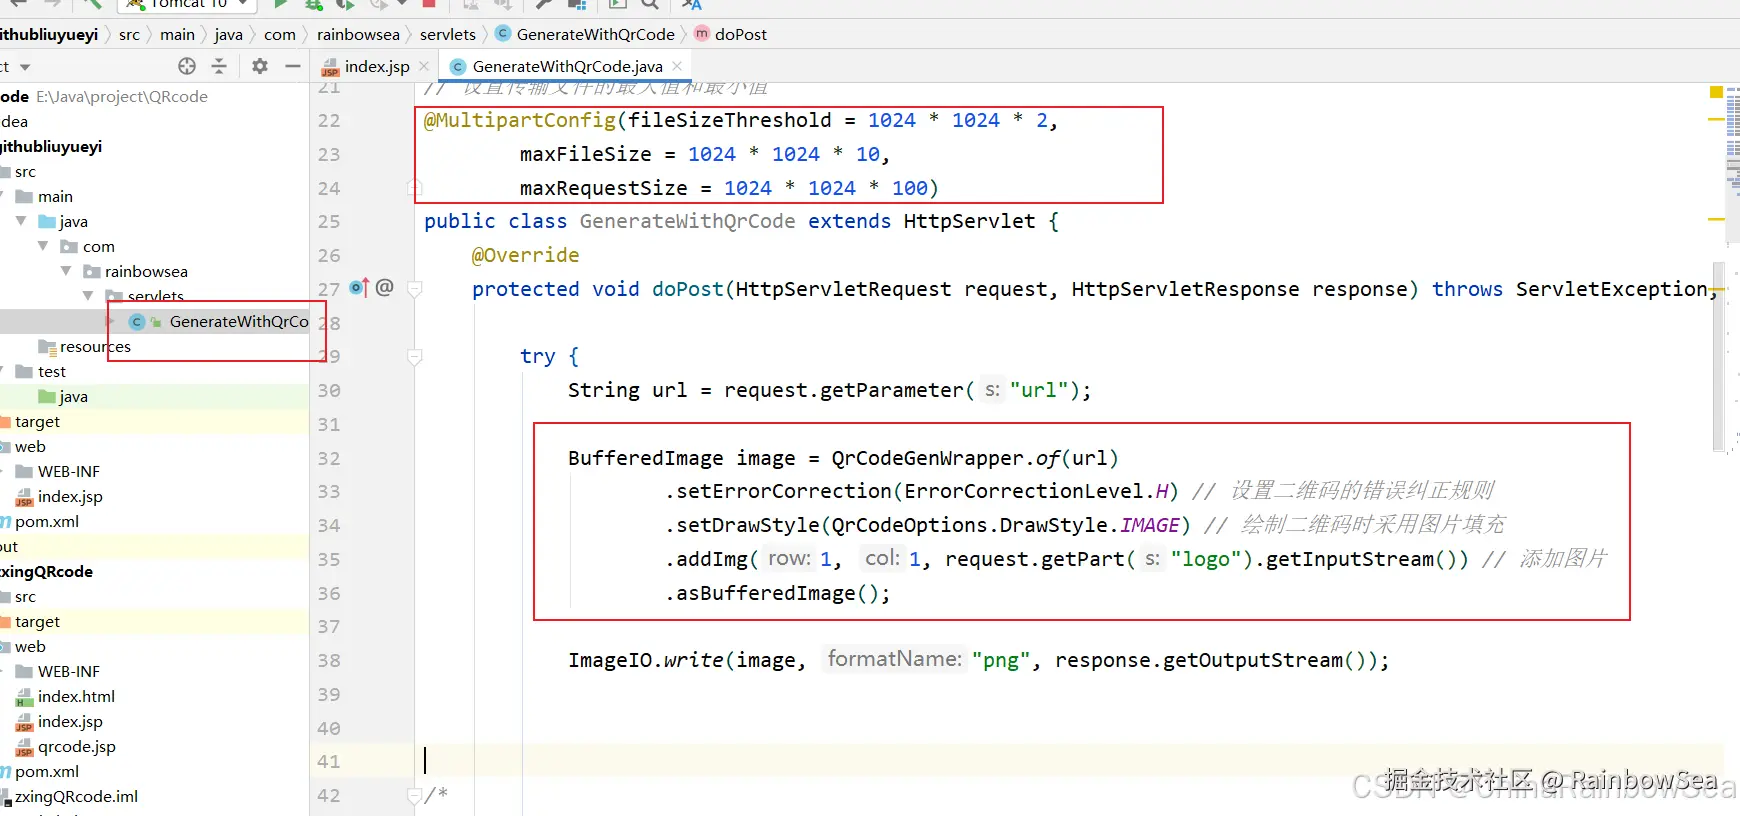Toggle code fold marker at line 24
The width and height of the screenshot is (1740, 816).
pyautogui.click(x=414, y=188)
